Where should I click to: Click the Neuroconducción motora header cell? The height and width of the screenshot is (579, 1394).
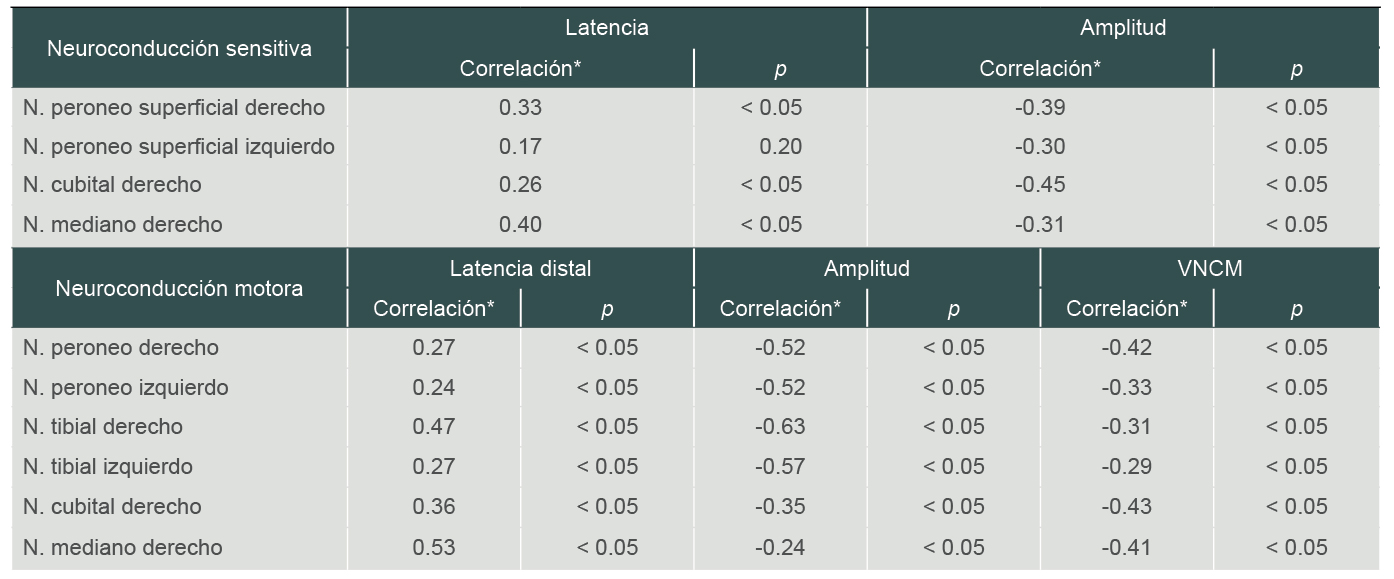pyautogui.click(x=179, y=288)
